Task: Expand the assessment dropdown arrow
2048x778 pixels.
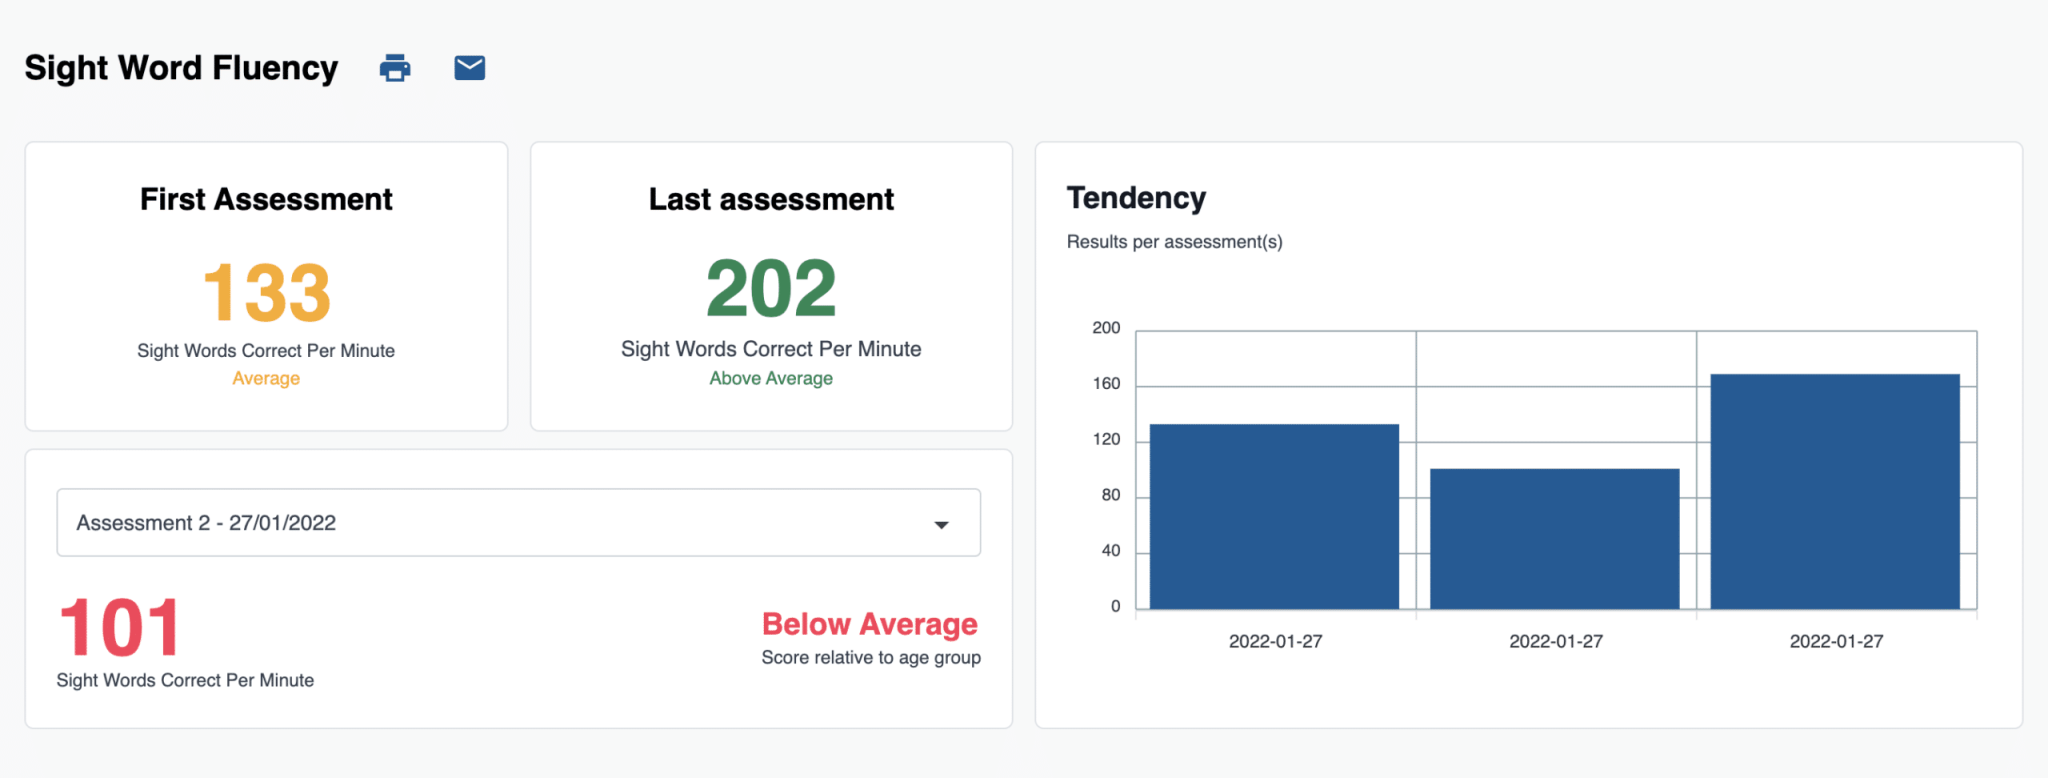Action: click(x=941, y=524)
